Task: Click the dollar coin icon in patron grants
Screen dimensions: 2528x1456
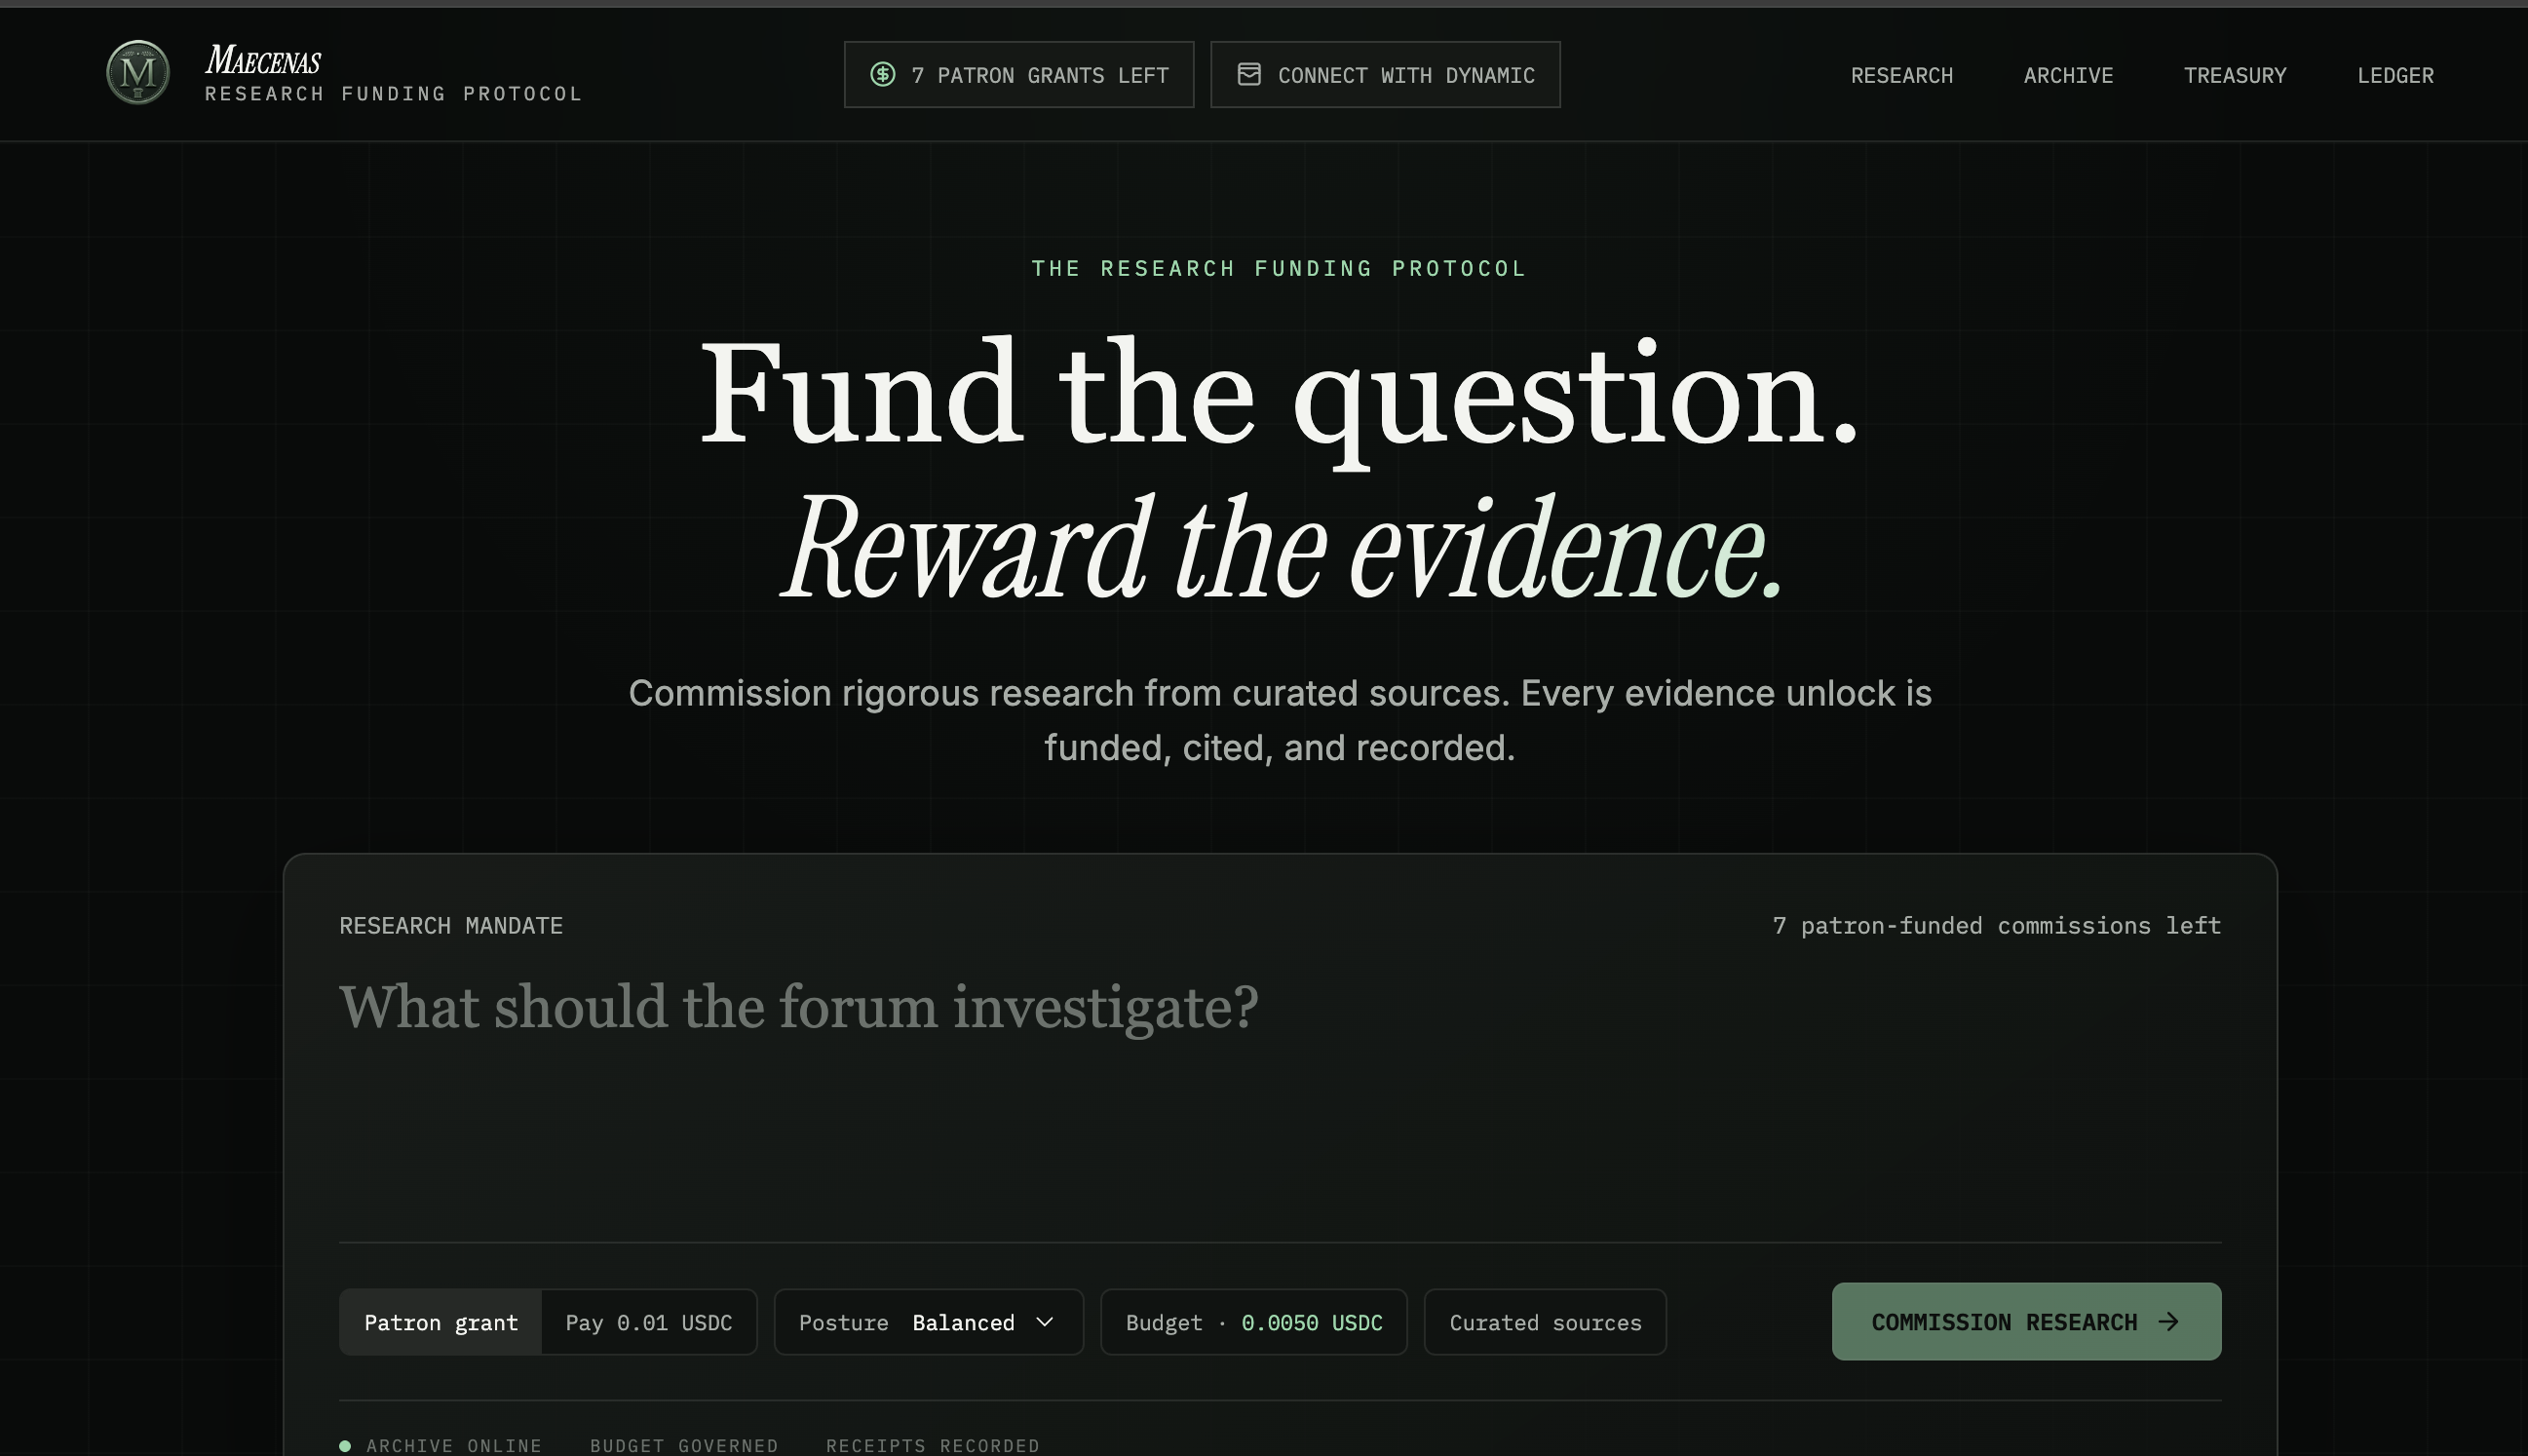Action: point(882,74)
